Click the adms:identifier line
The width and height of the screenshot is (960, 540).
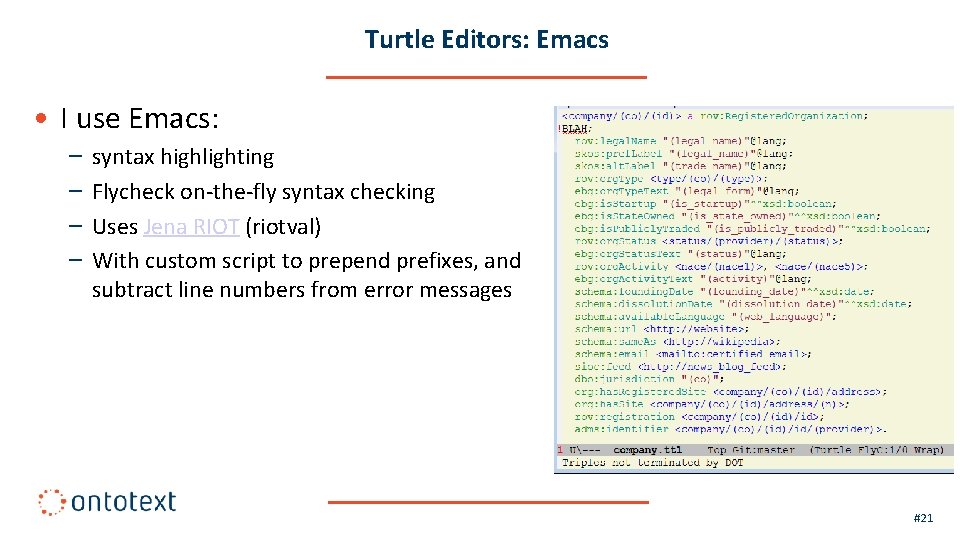pyautogui.click(x=730, y=429)
